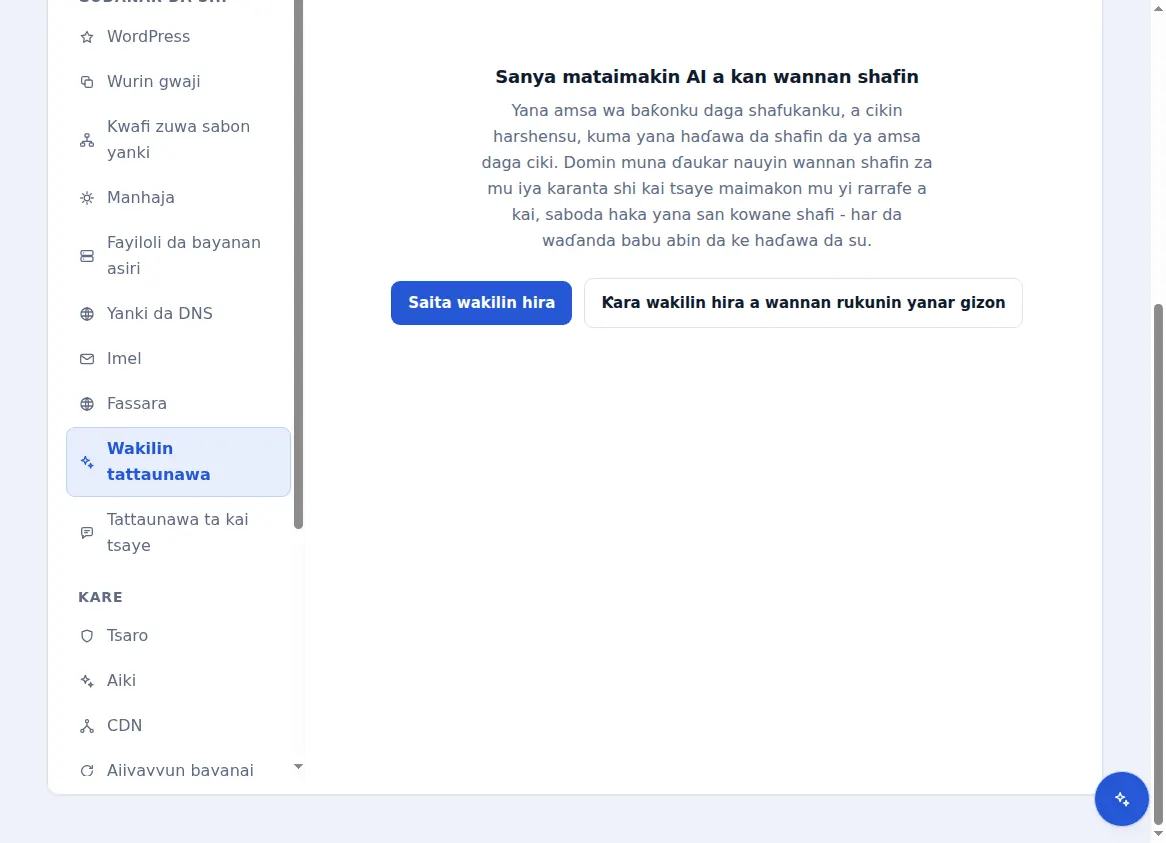The image size is (1166, 843).
Task: Open the Manhaja settings icon
Action: coord(87,198)
